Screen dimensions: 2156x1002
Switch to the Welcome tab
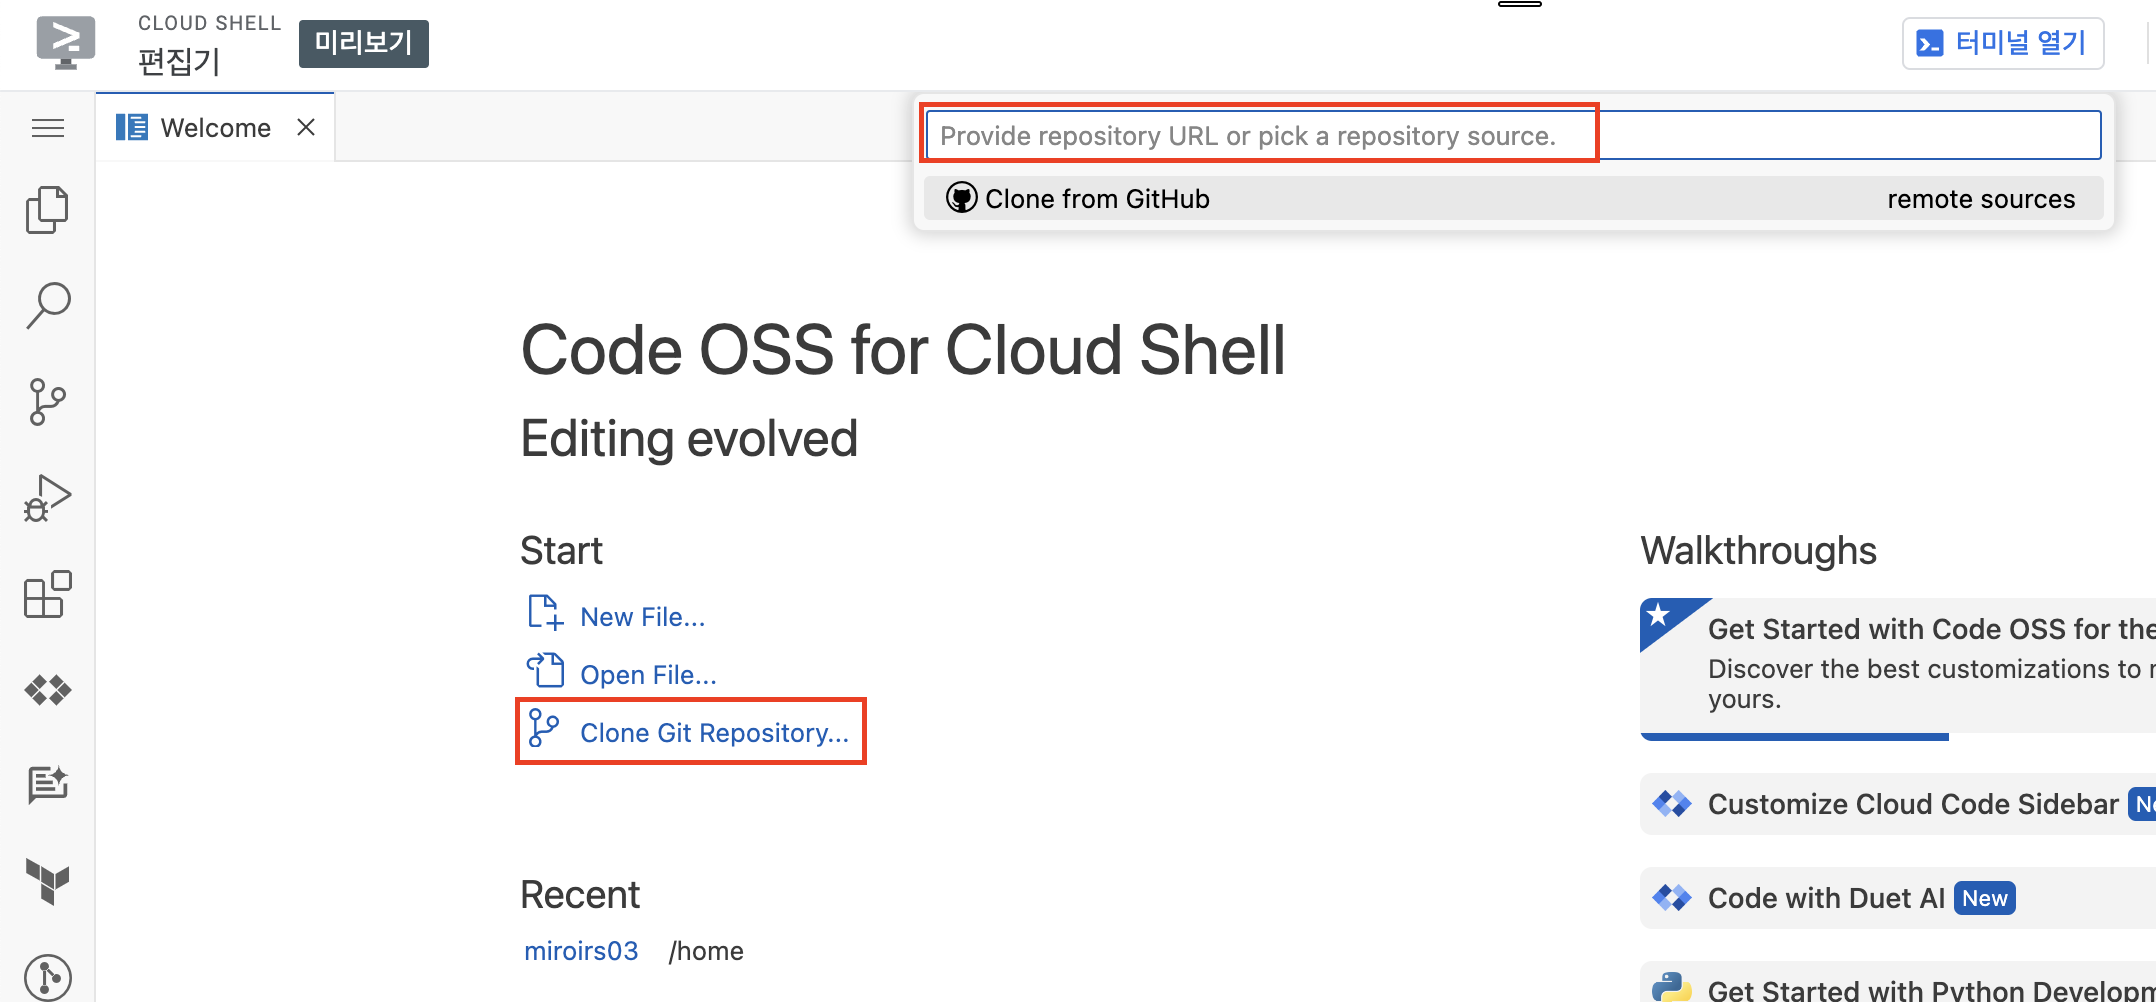(215, 127)
